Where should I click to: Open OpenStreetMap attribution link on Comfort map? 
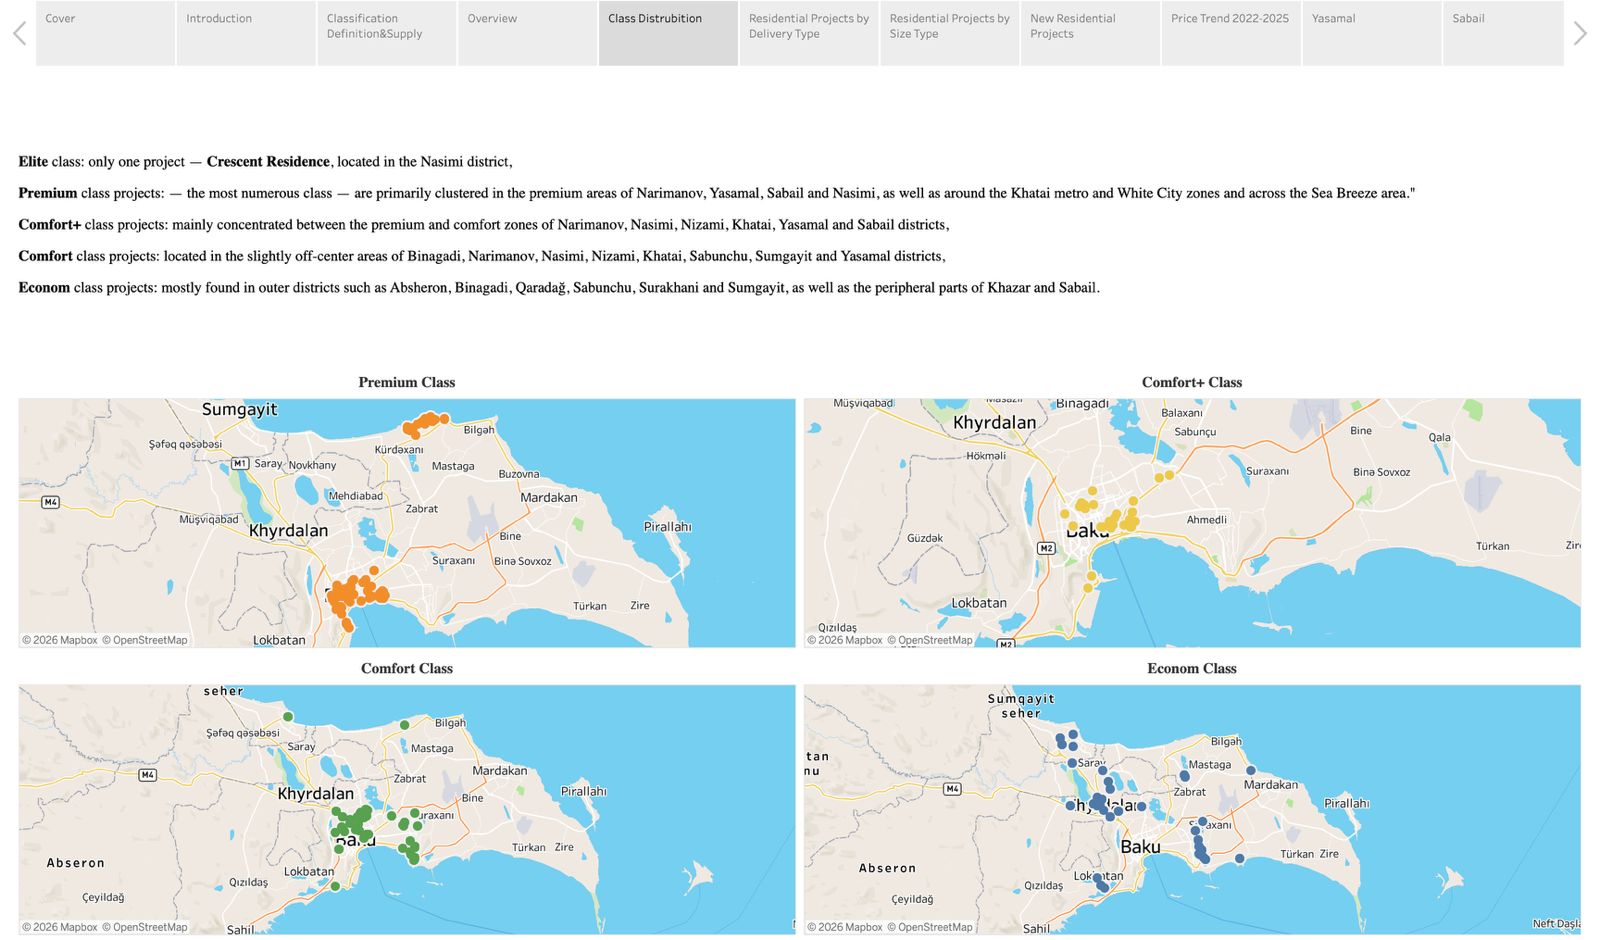145,927
